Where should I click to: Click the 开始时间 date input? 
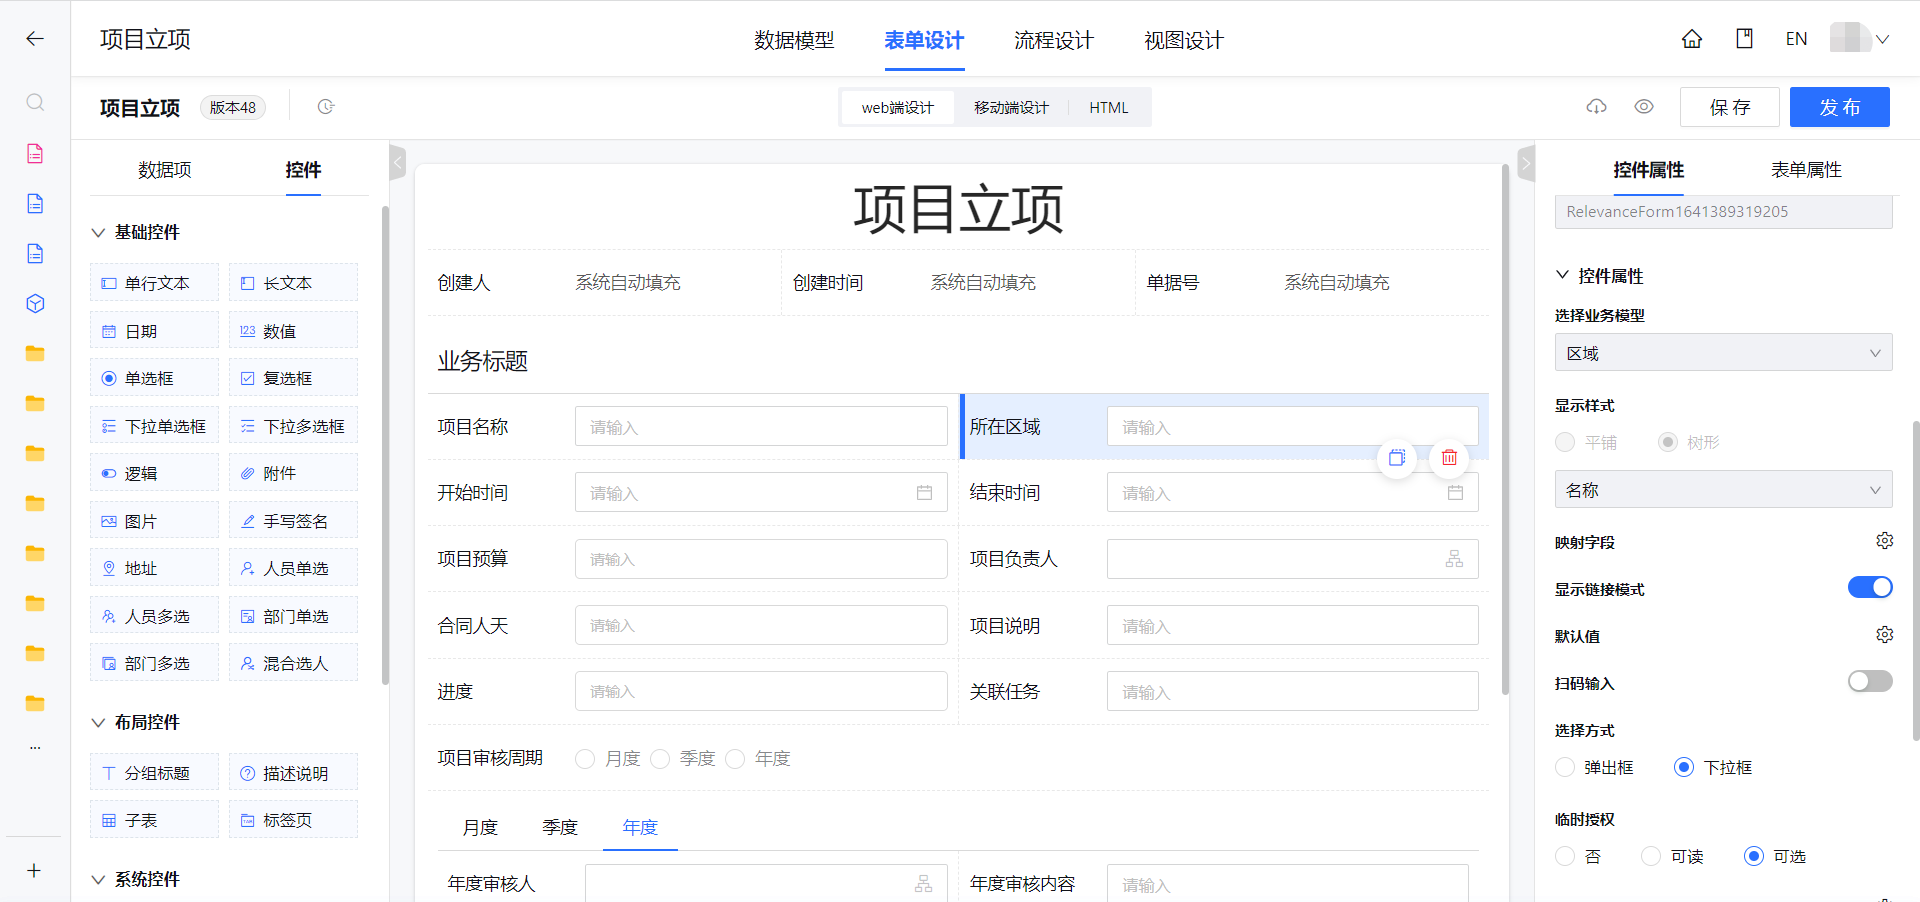[761, 492]
